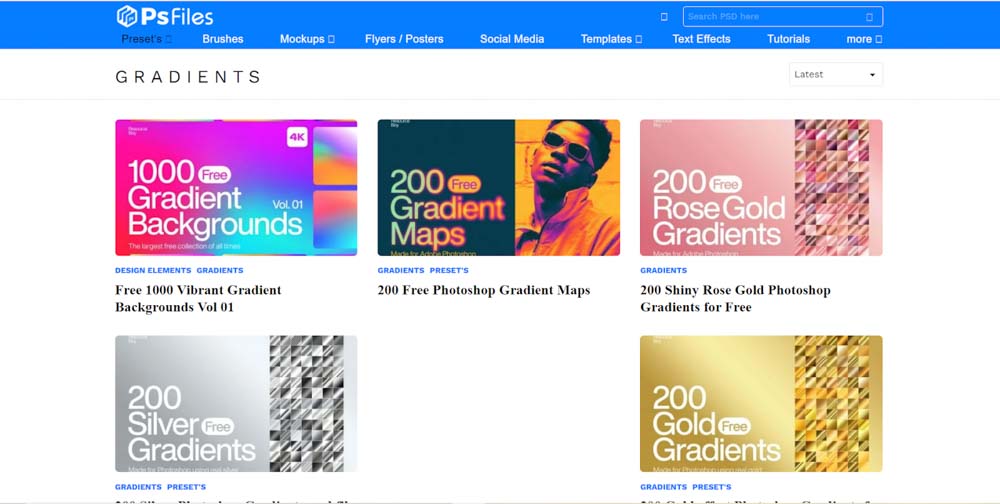The height and width of the screenshot is (504, 1000).
Task: Open the Brushes menu item
Action: pyautogui.click(x=223, y=39)
